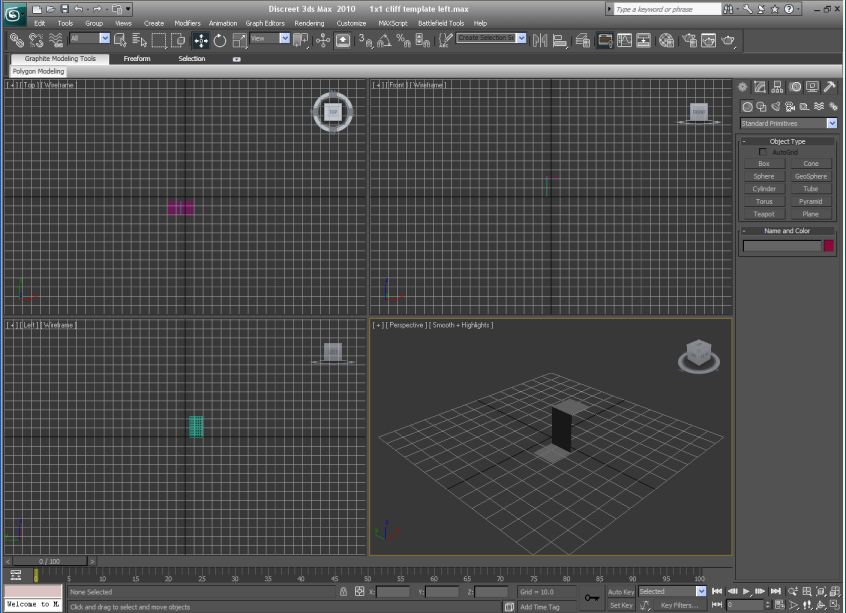Toggle the Keyboard Shortcut Override button

[343, 40]
